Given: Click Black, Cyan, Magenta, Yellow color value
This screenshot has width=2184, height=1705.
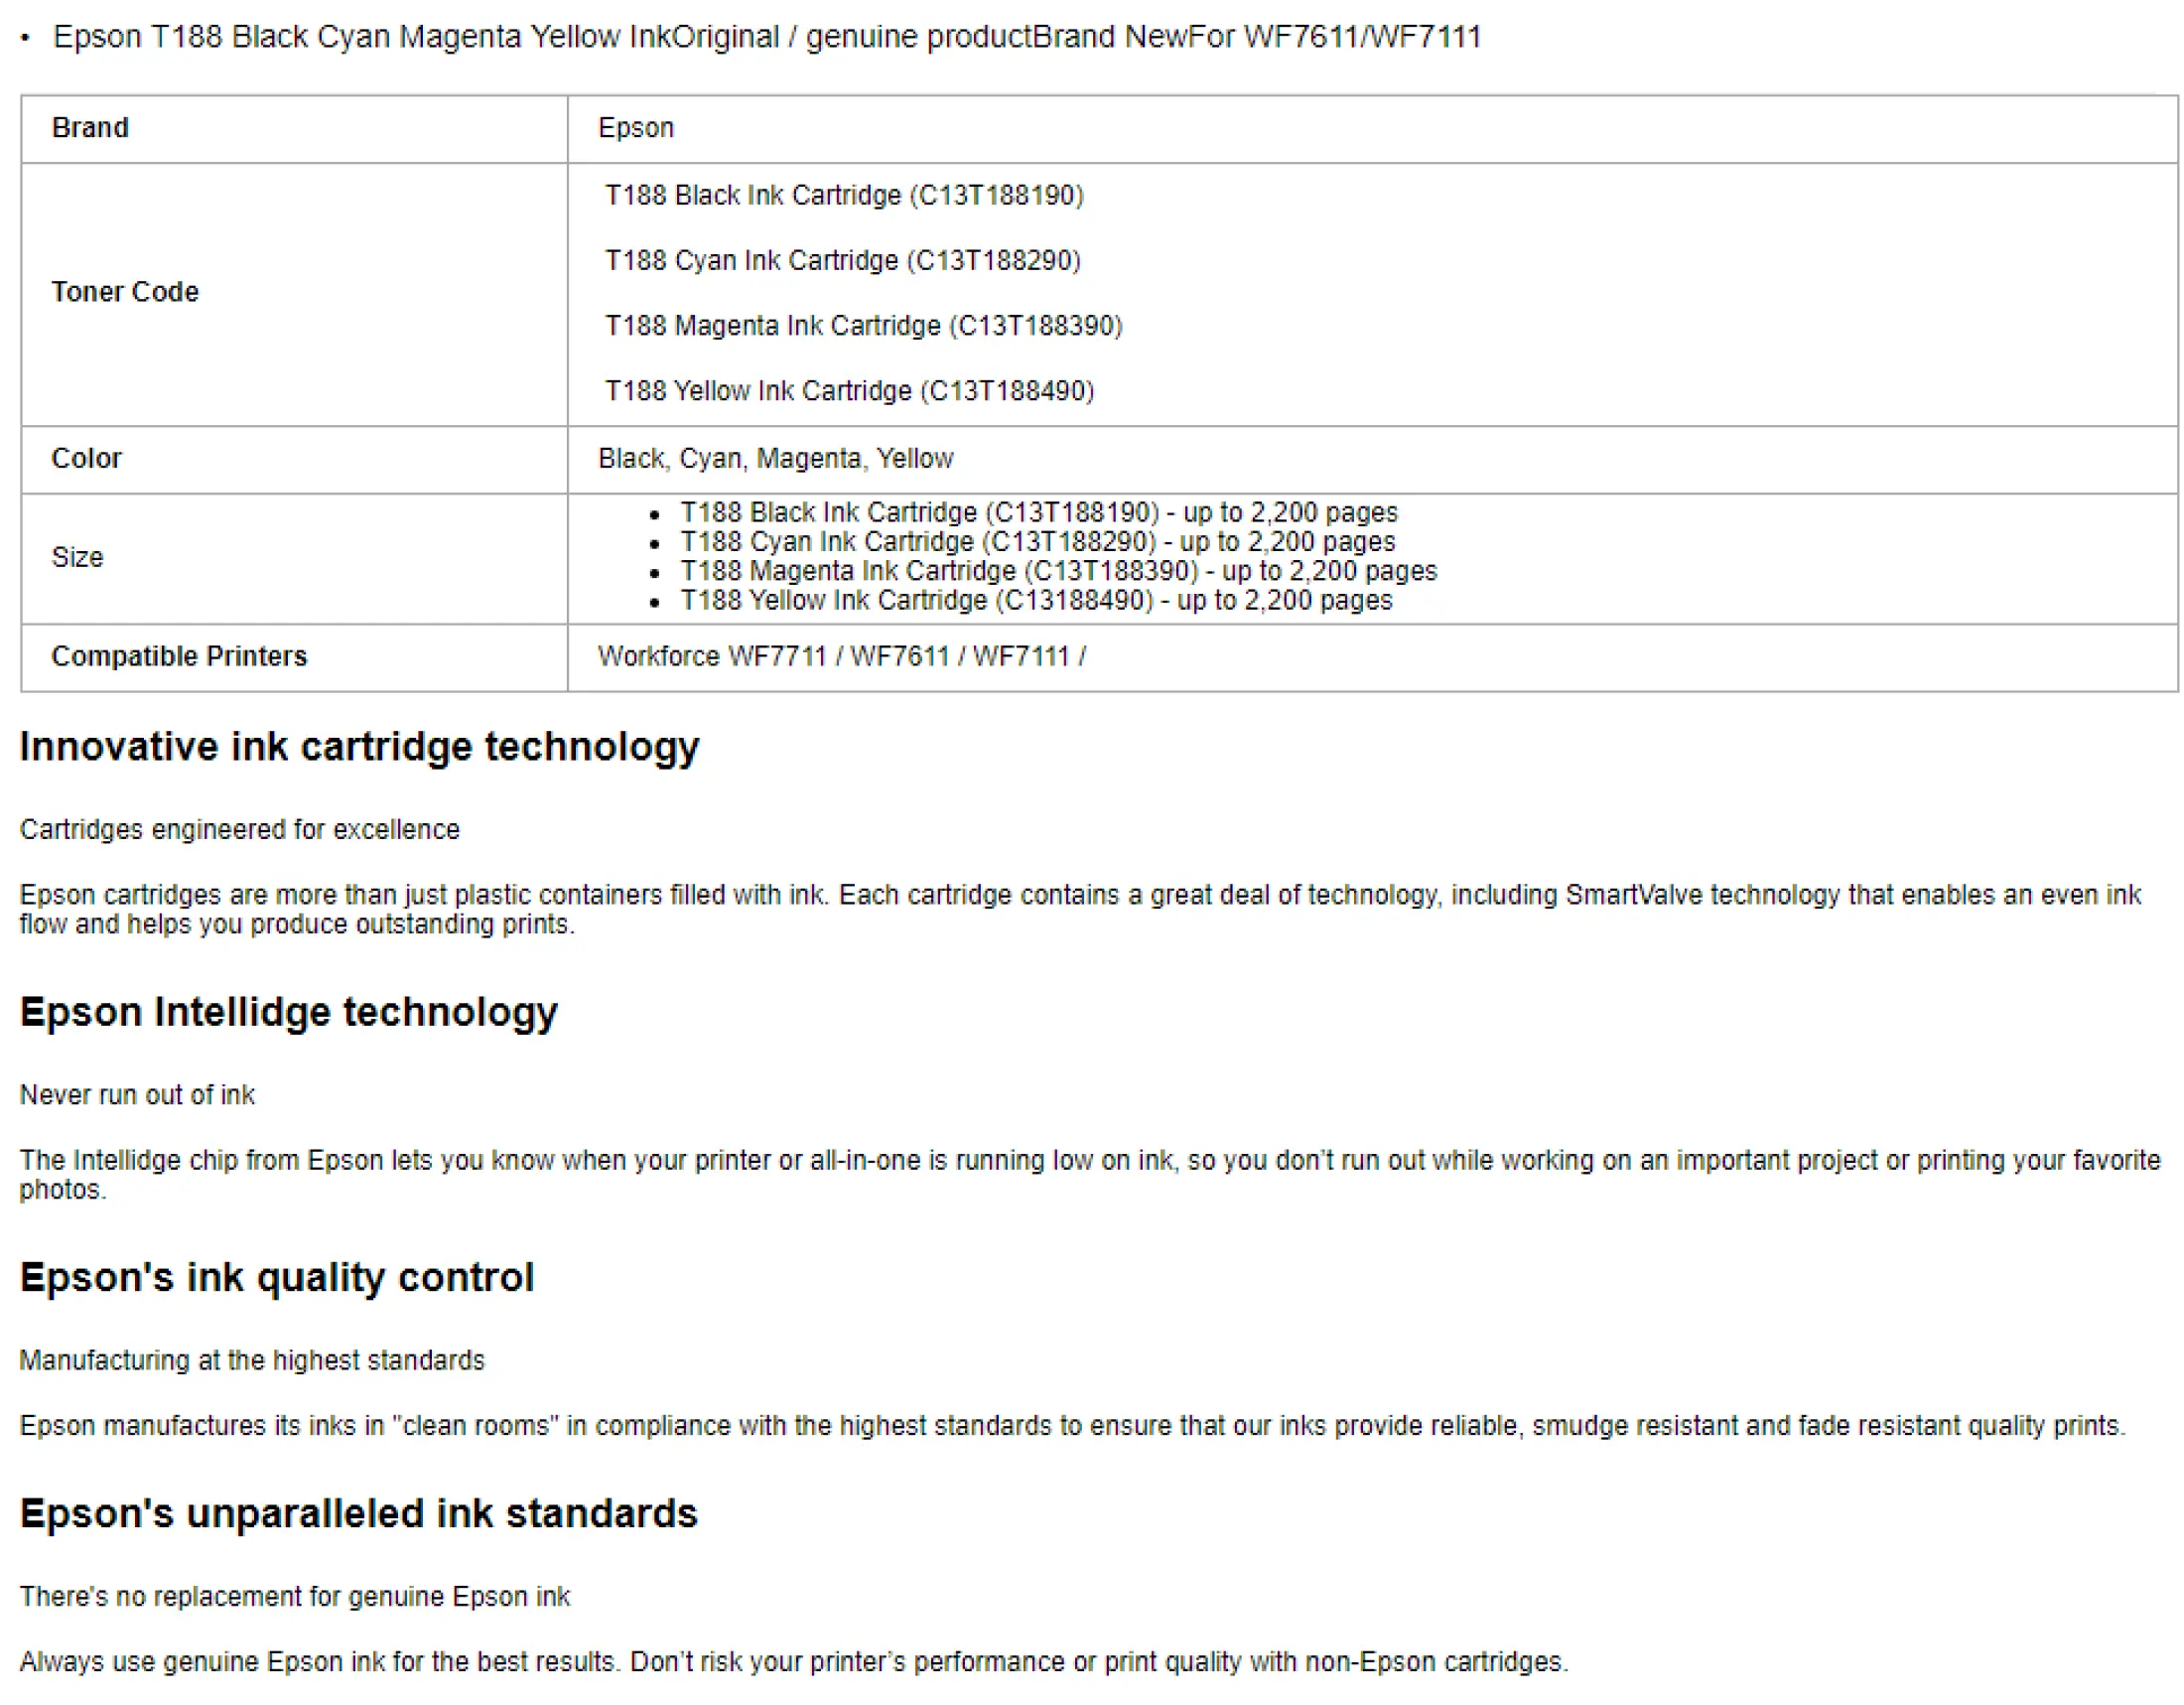Looking at the screenshot, I should [775, 458].
